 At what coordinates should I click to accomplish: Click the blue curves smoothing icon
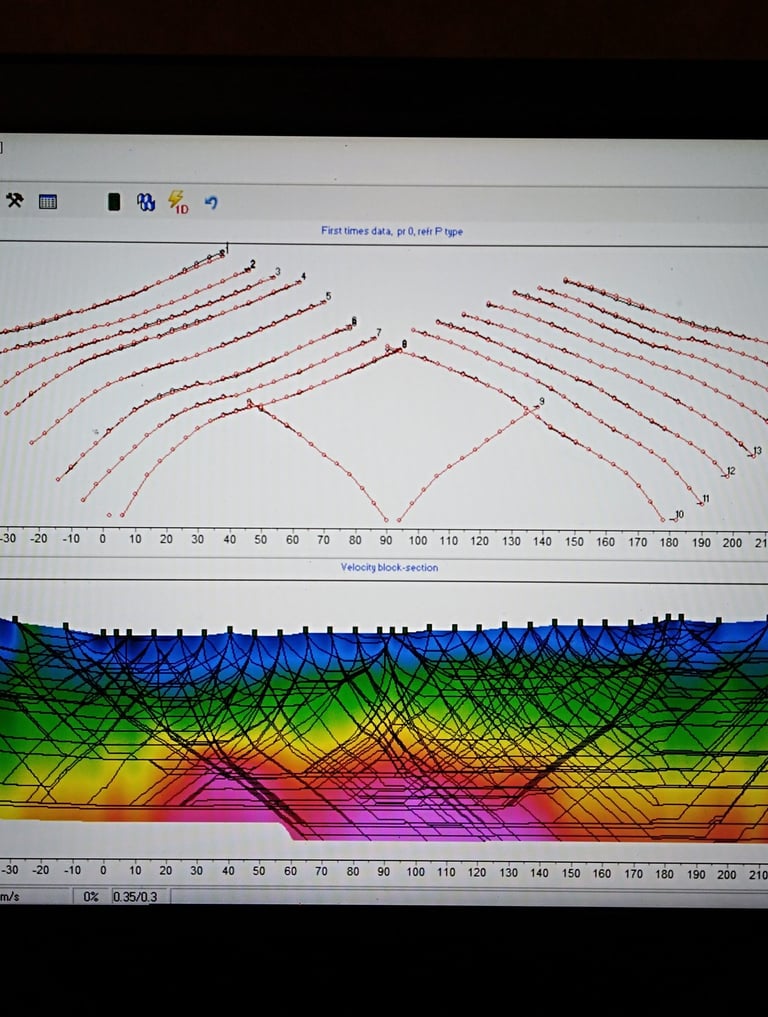(x=146, y=202)
